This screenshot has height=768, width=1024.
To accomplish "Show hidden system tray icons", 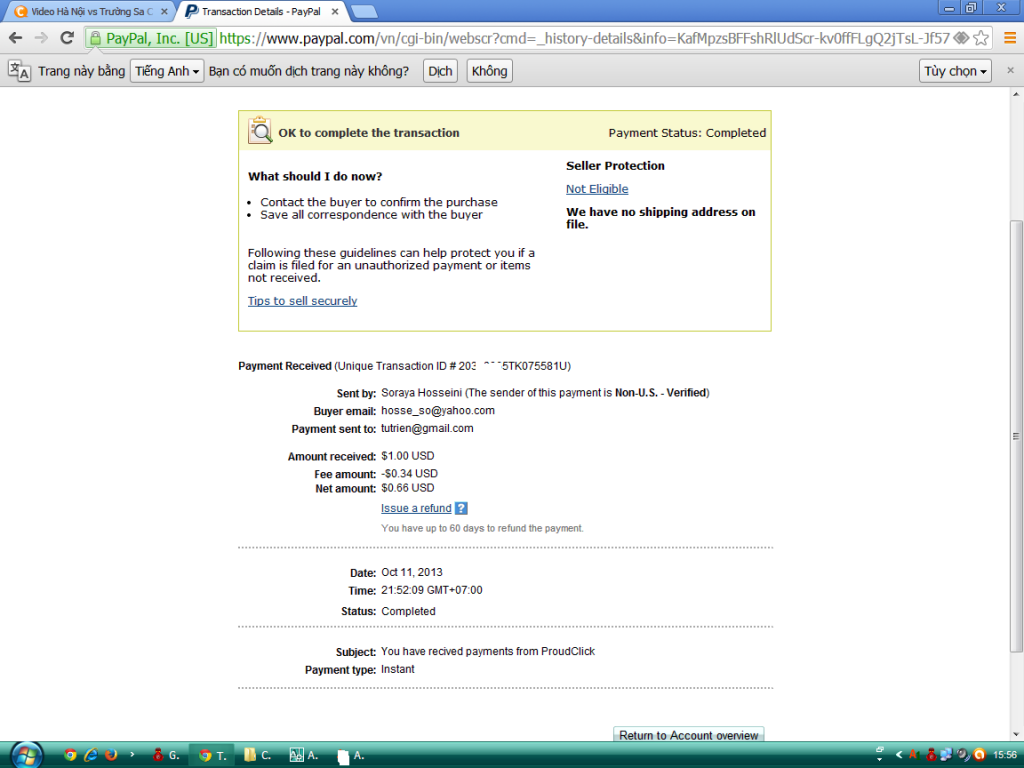I will click(x=899, y=755).
